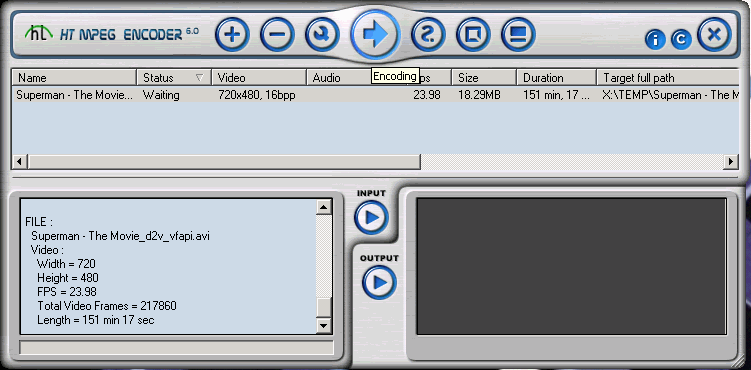Click the round 'C' icon
This screenshot has width=751, height=370.
(x=681, y=40)
